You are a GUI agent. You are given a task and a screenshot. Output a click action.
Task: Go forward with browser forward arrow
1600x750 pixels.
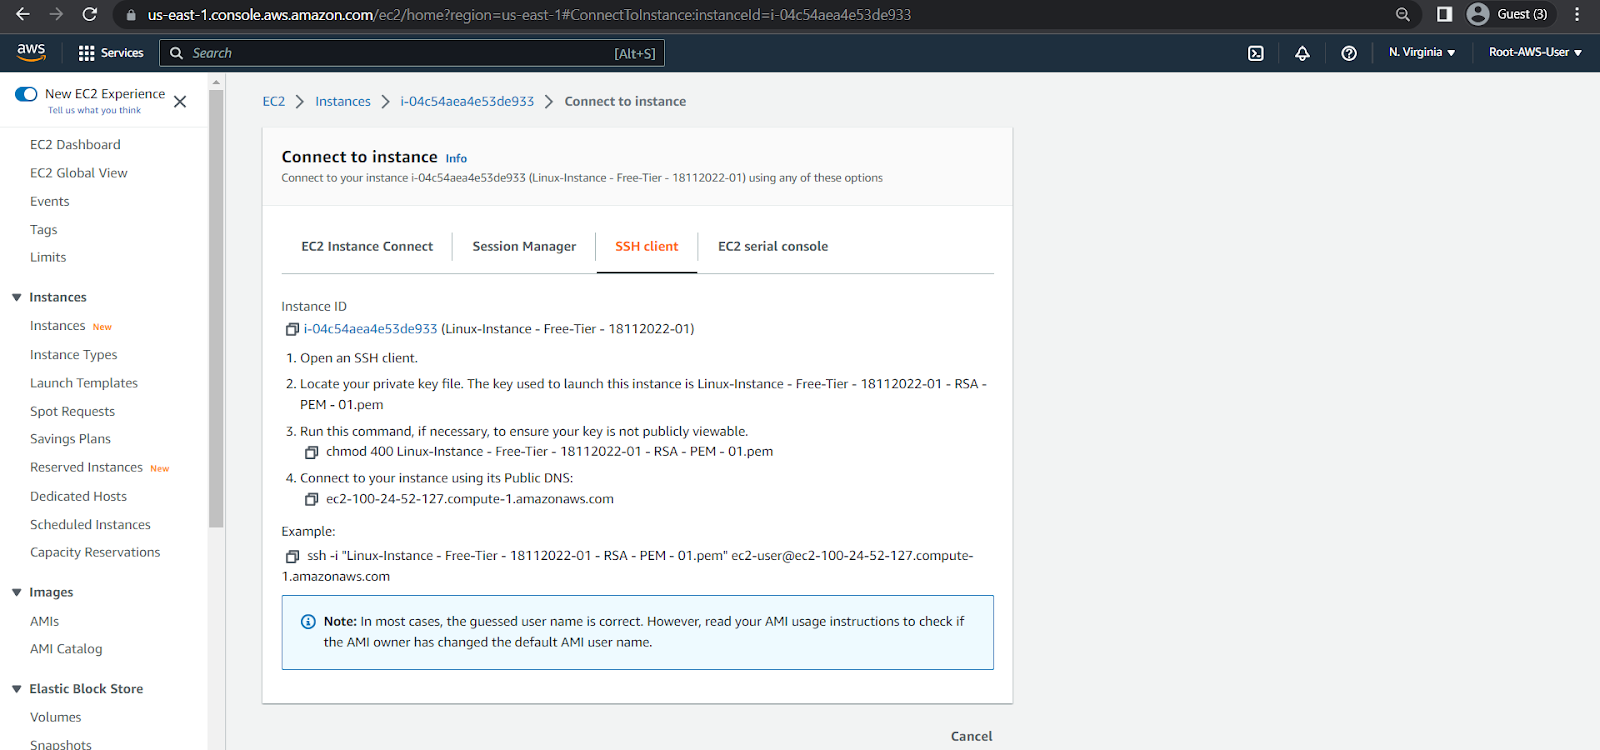[56, 14]
